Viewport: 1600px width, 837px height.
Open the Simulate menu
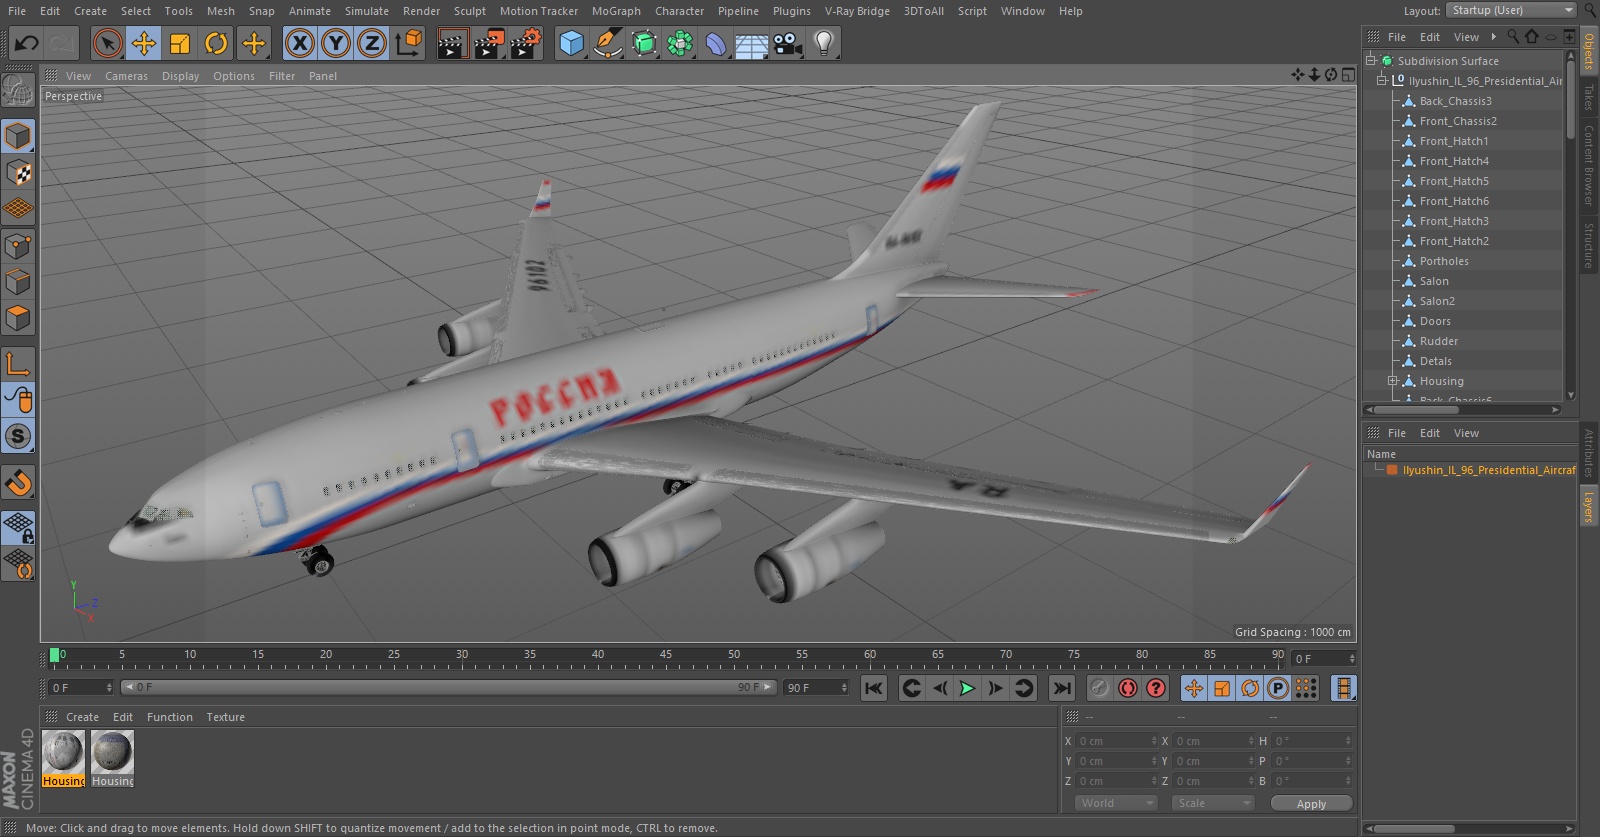click(x=366, y=11)
